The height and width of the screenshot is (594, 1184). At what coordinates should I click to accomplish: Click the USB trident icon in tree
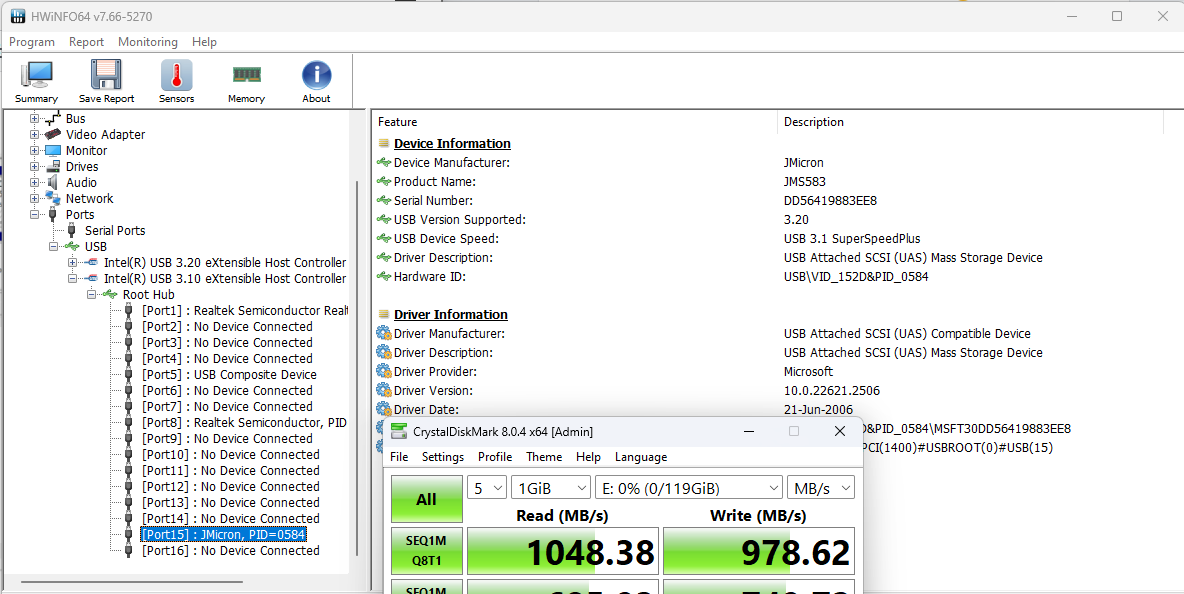(x=72, y=246)
